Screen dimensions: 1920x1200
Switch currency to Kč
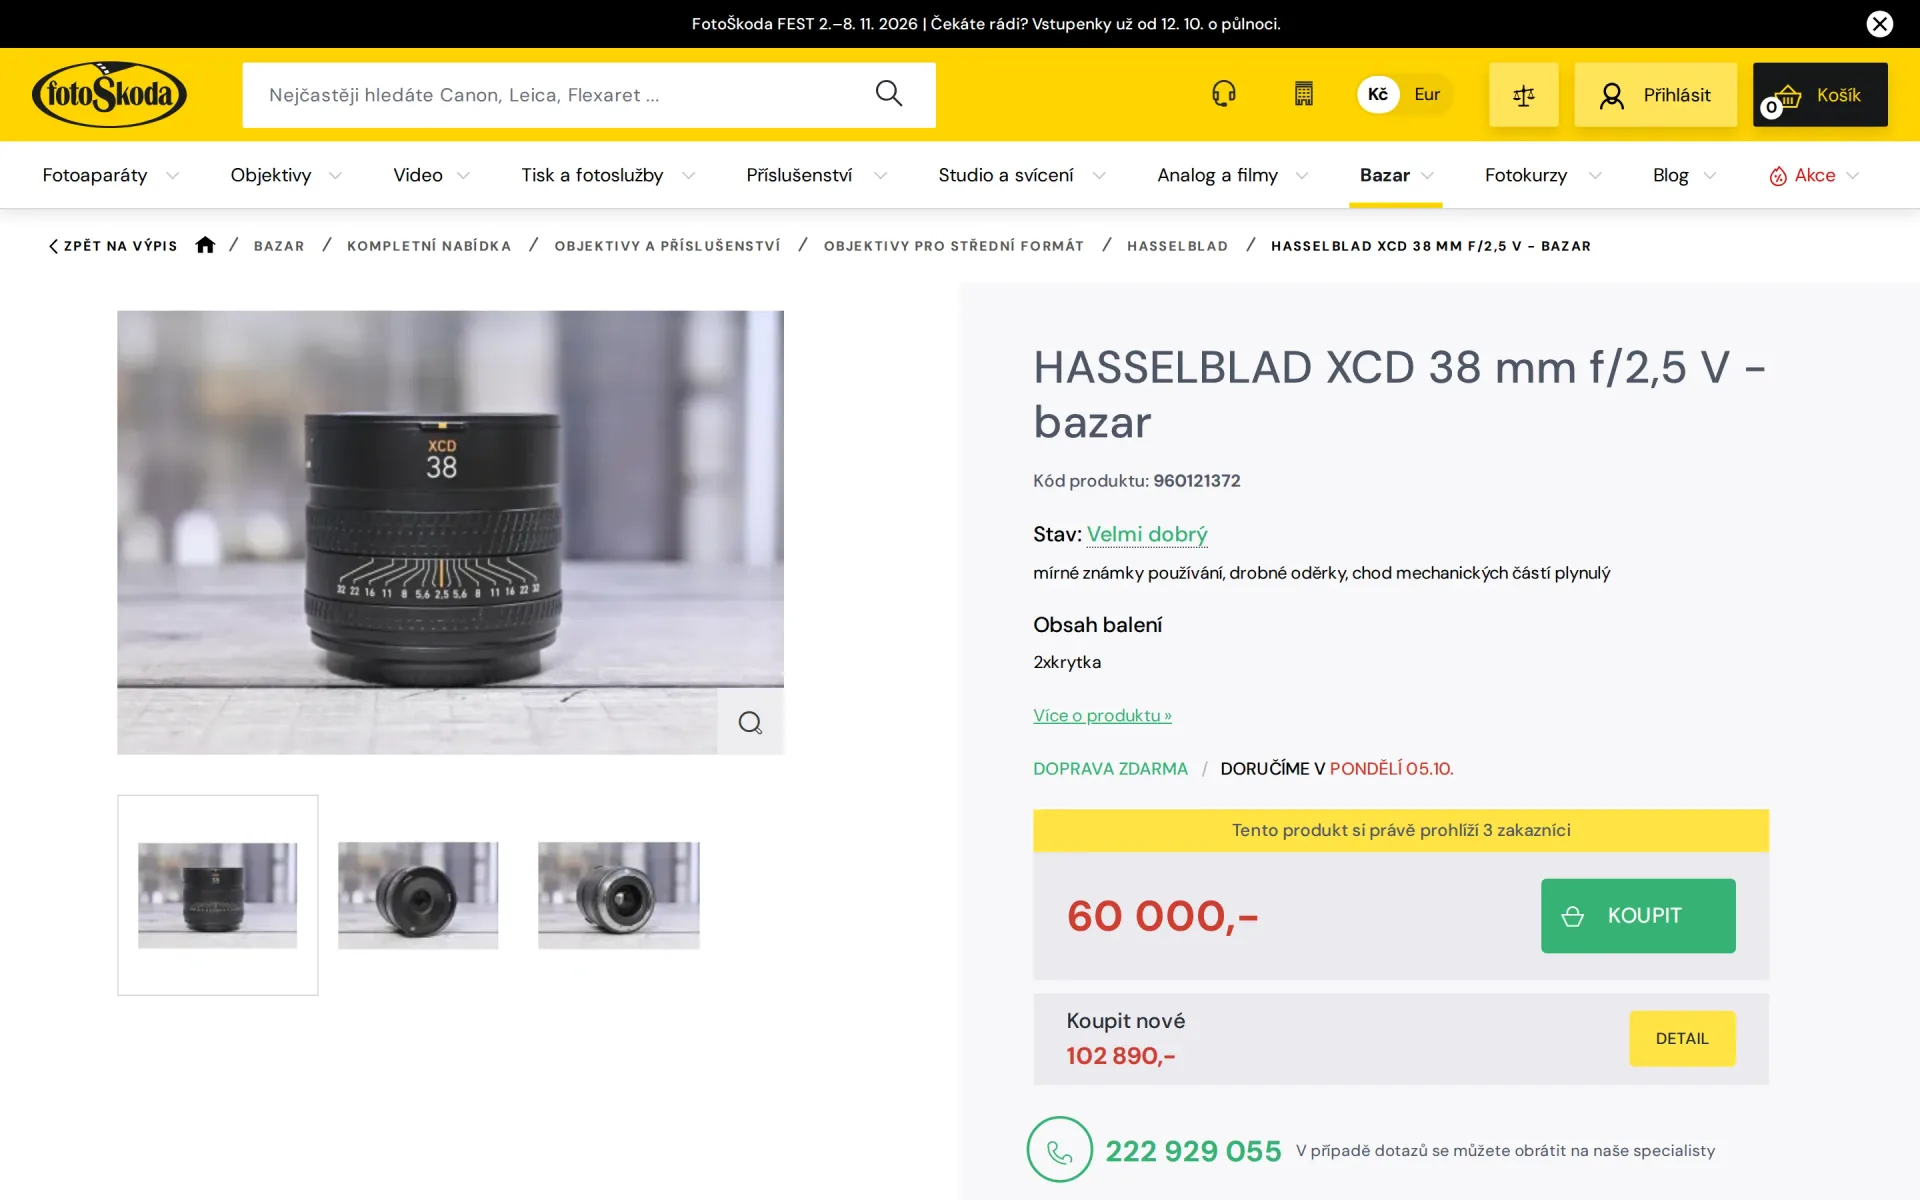pyautogui.click(x=1377, y=94)
